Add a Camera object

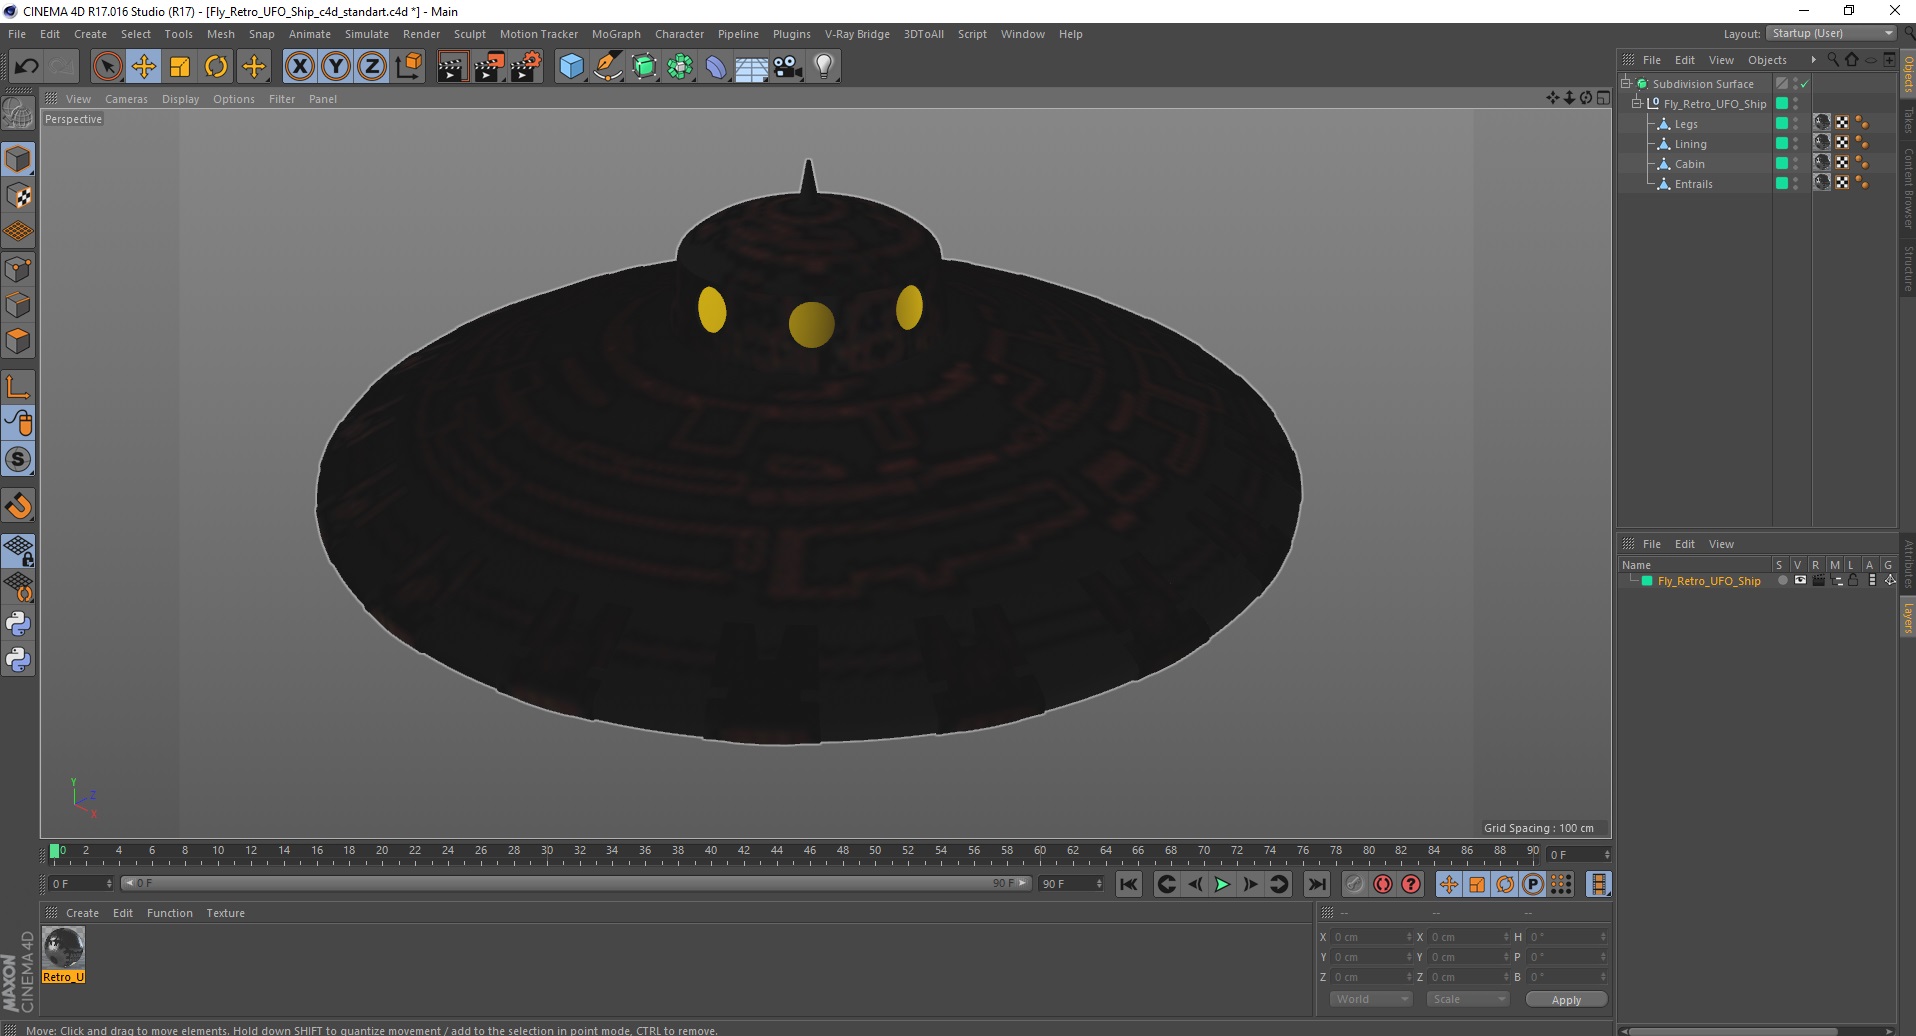click(788, 67)
